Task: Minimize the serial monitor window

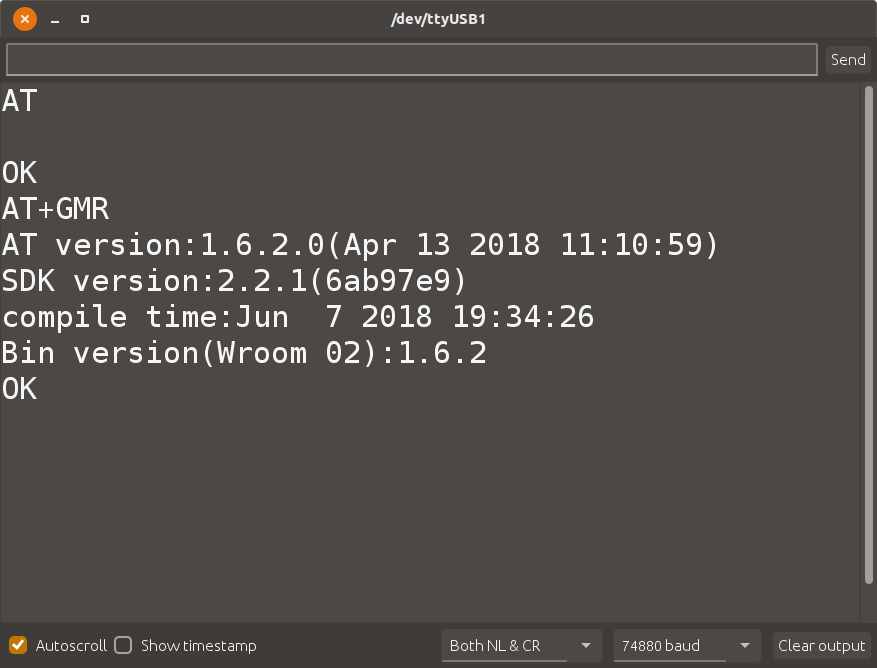Action: pos(55,19)
